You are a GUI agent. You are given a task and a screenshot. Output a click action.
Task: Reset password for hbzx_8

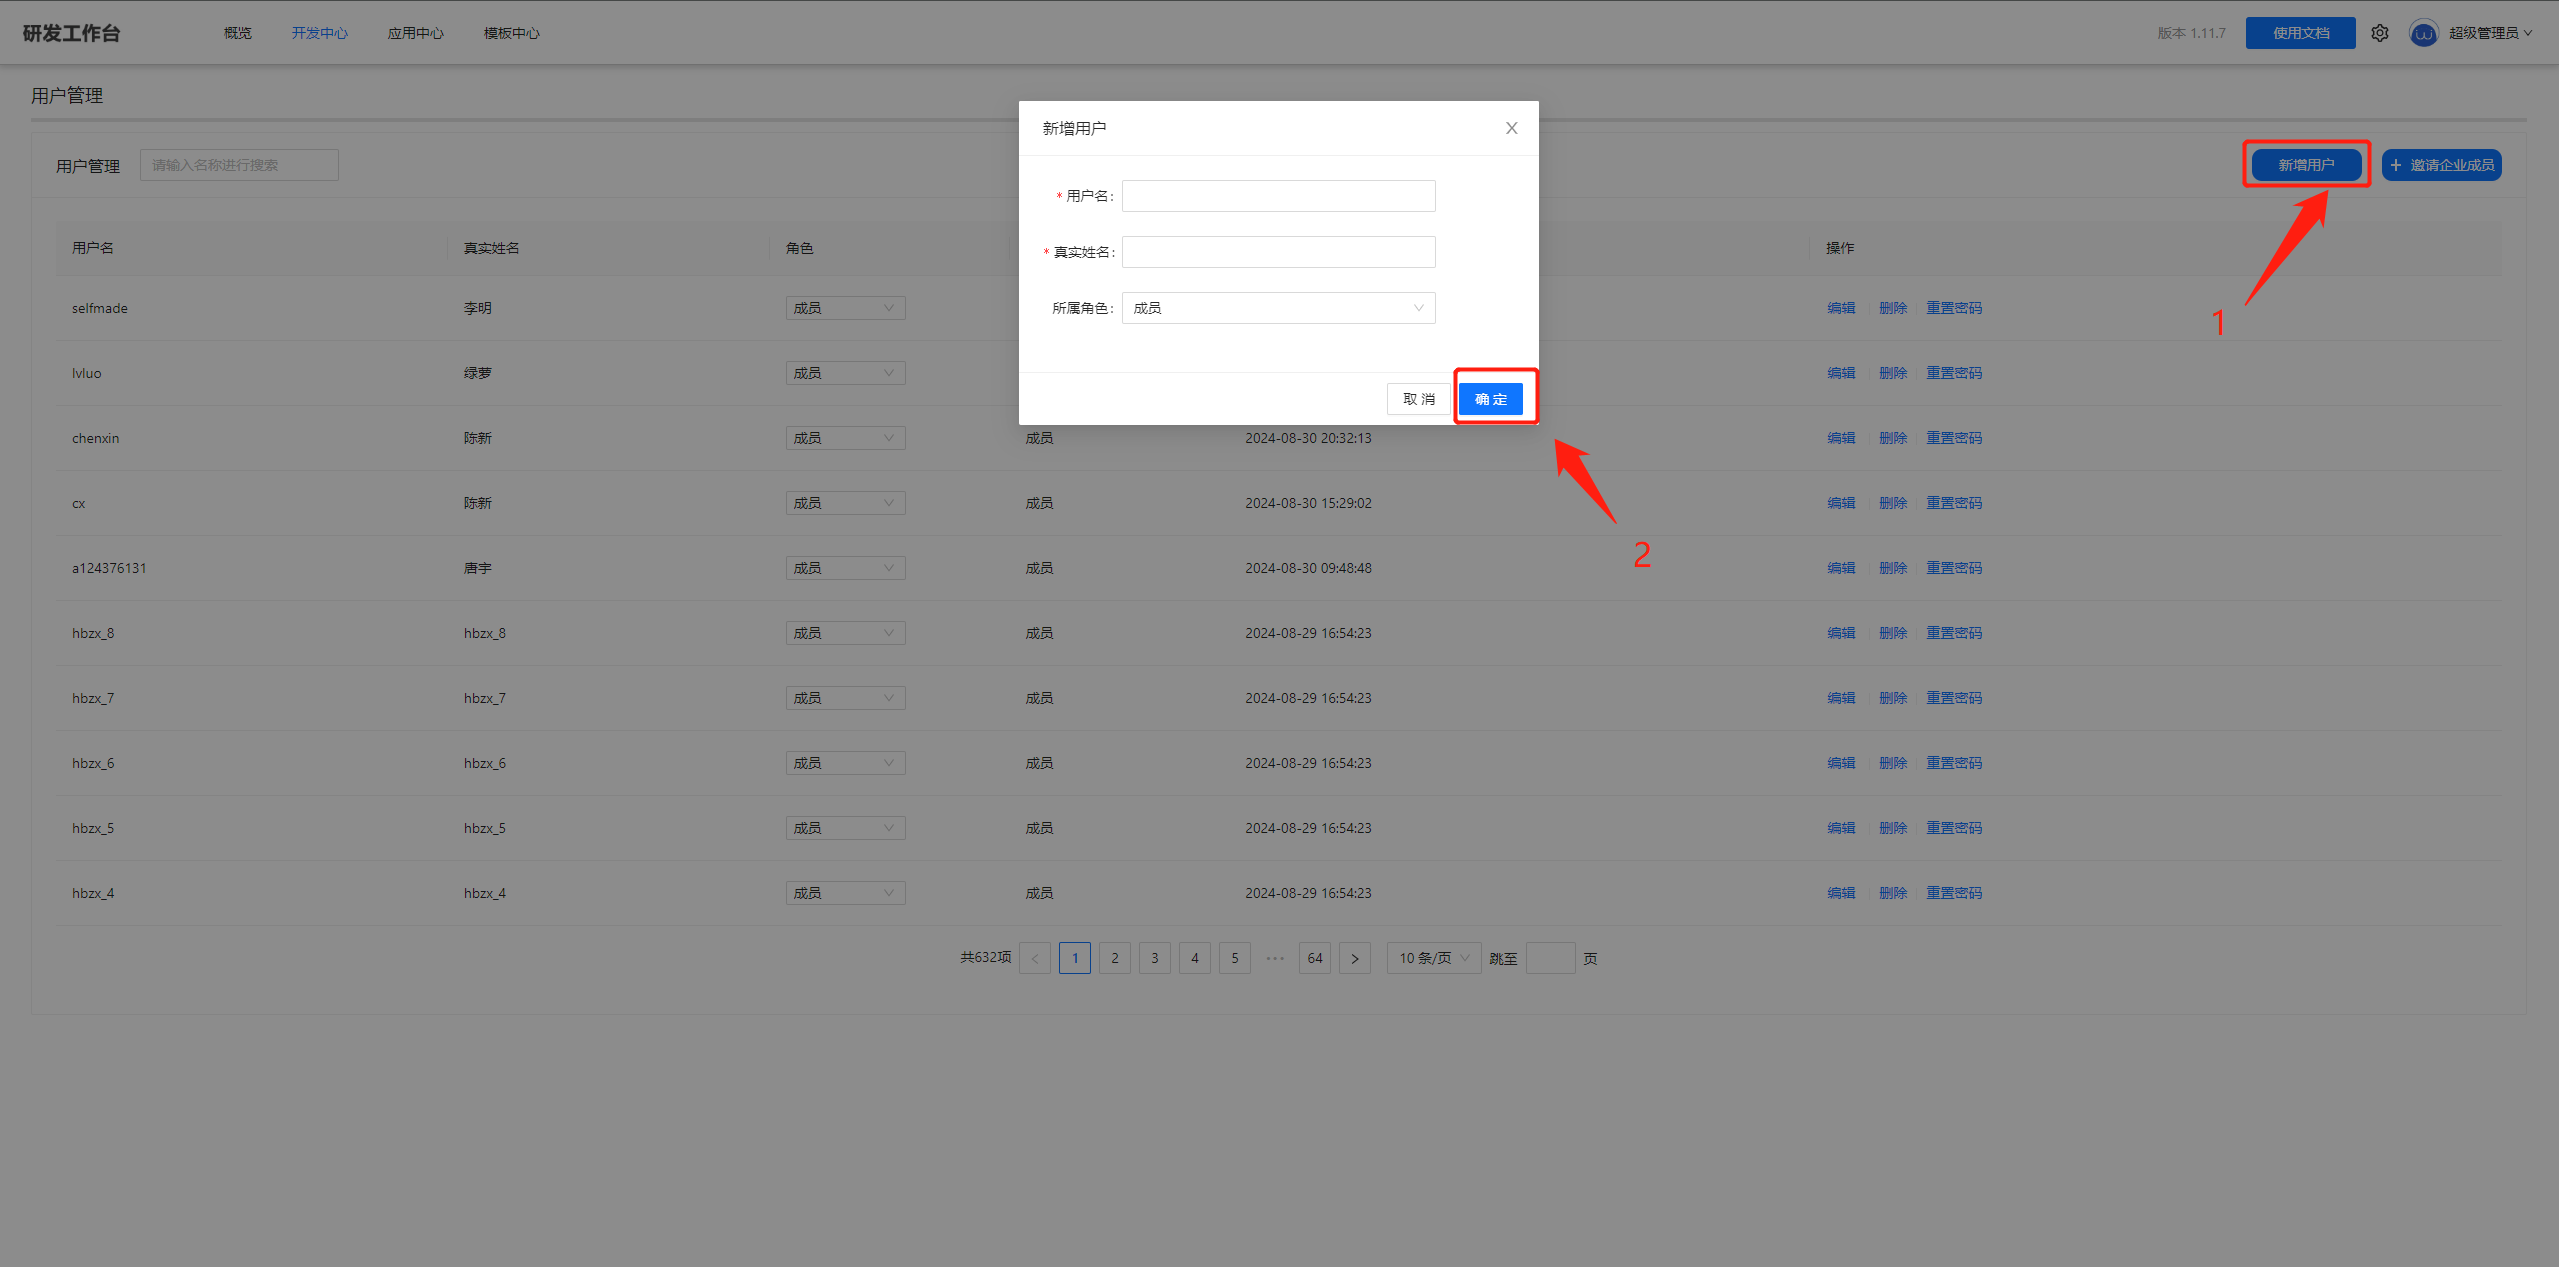pos(1954,633)
